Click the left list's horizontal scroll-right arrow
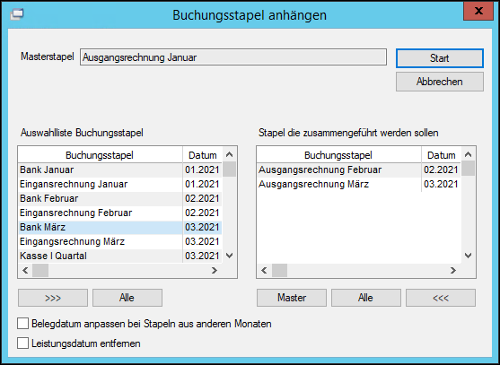The width and height of the screenshot is (500, 365). click(214, 270)
